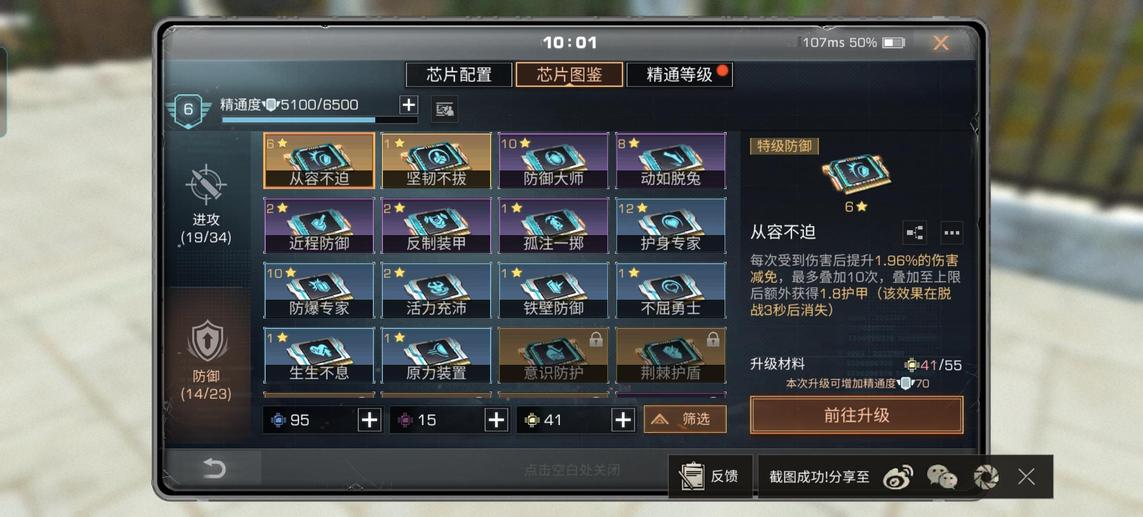Viewport: 1143px width, 517px height.
Task: Expand the 筛选 filter menu
Action: 685,419
